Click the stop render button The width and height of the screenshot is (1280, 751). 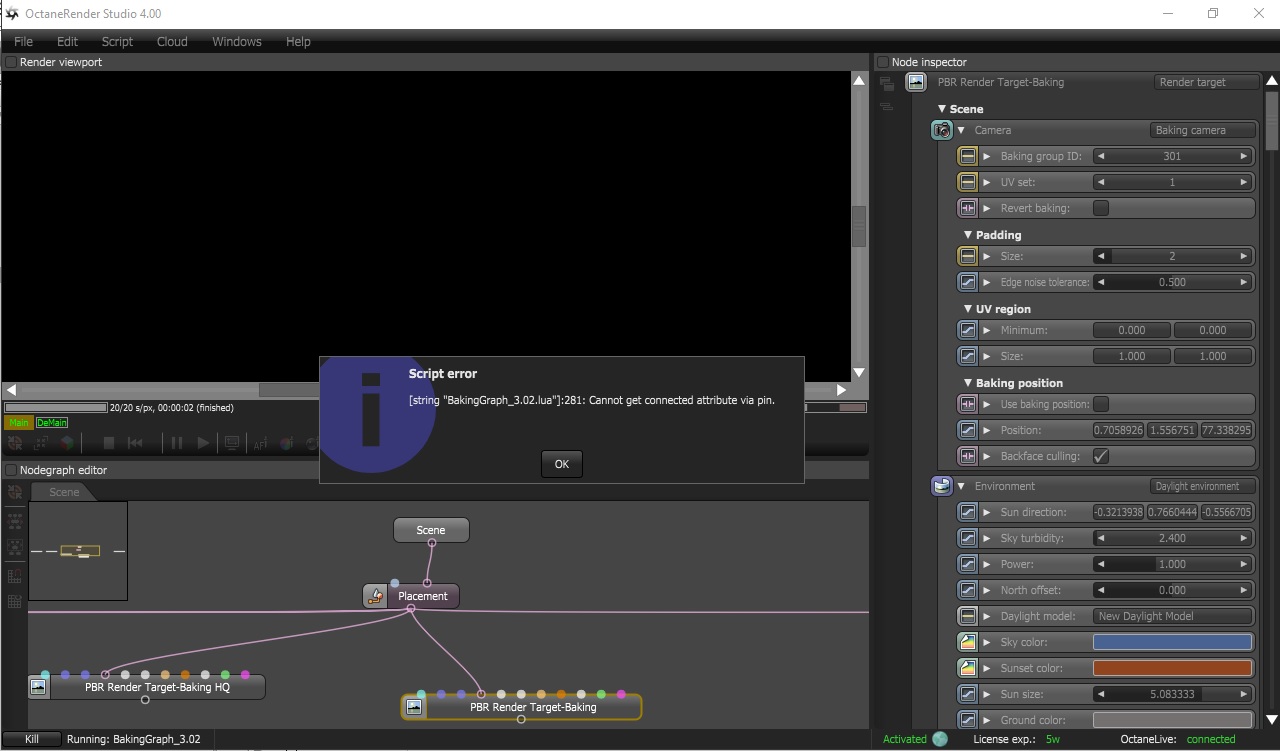point(109,443)
